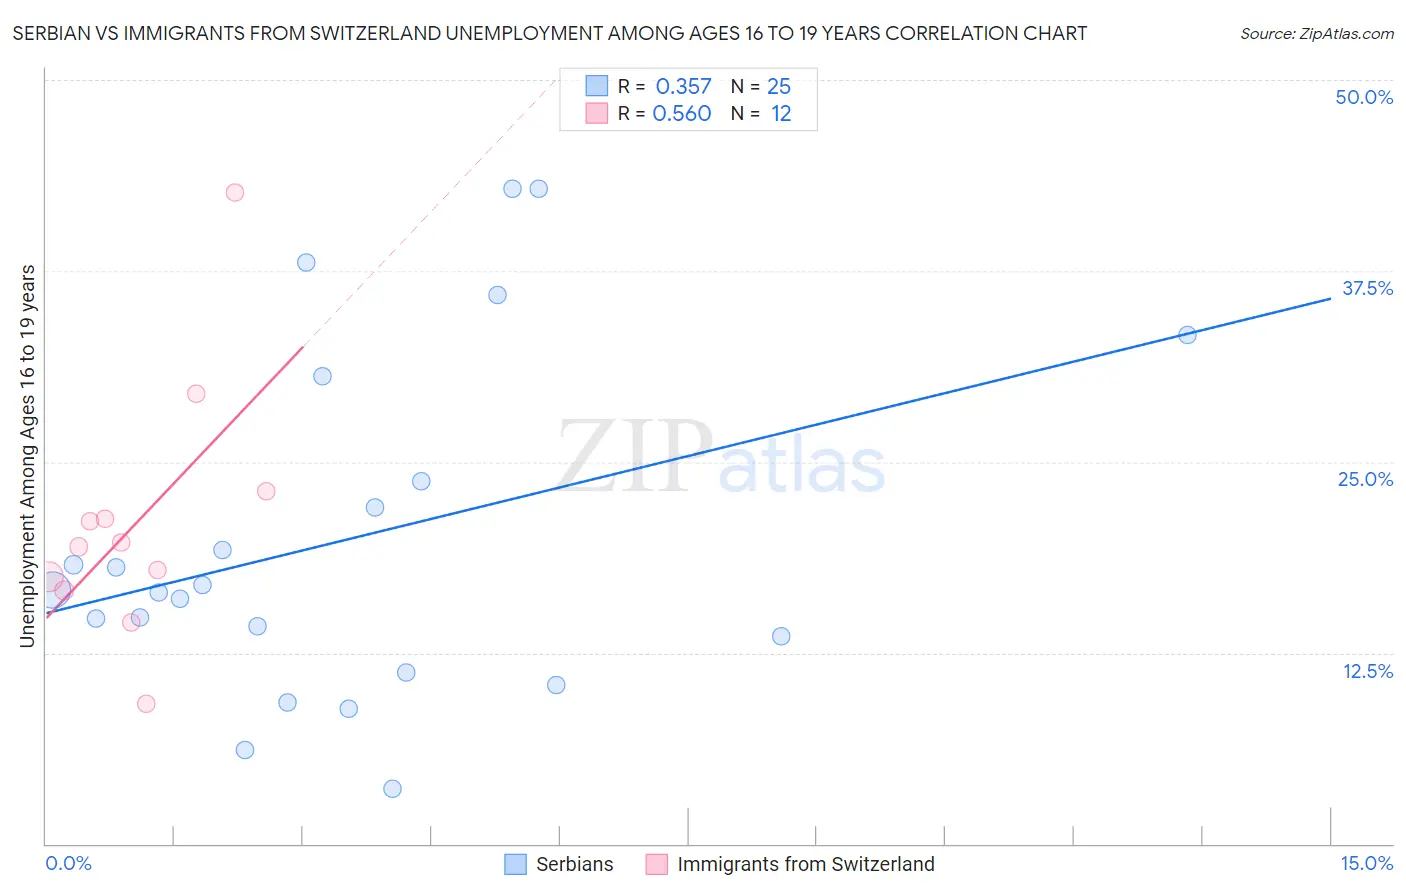The height and width of the screenshot is (892, 1406).
Task: Click the blue Serbians legend swatch
Action: 515,864
